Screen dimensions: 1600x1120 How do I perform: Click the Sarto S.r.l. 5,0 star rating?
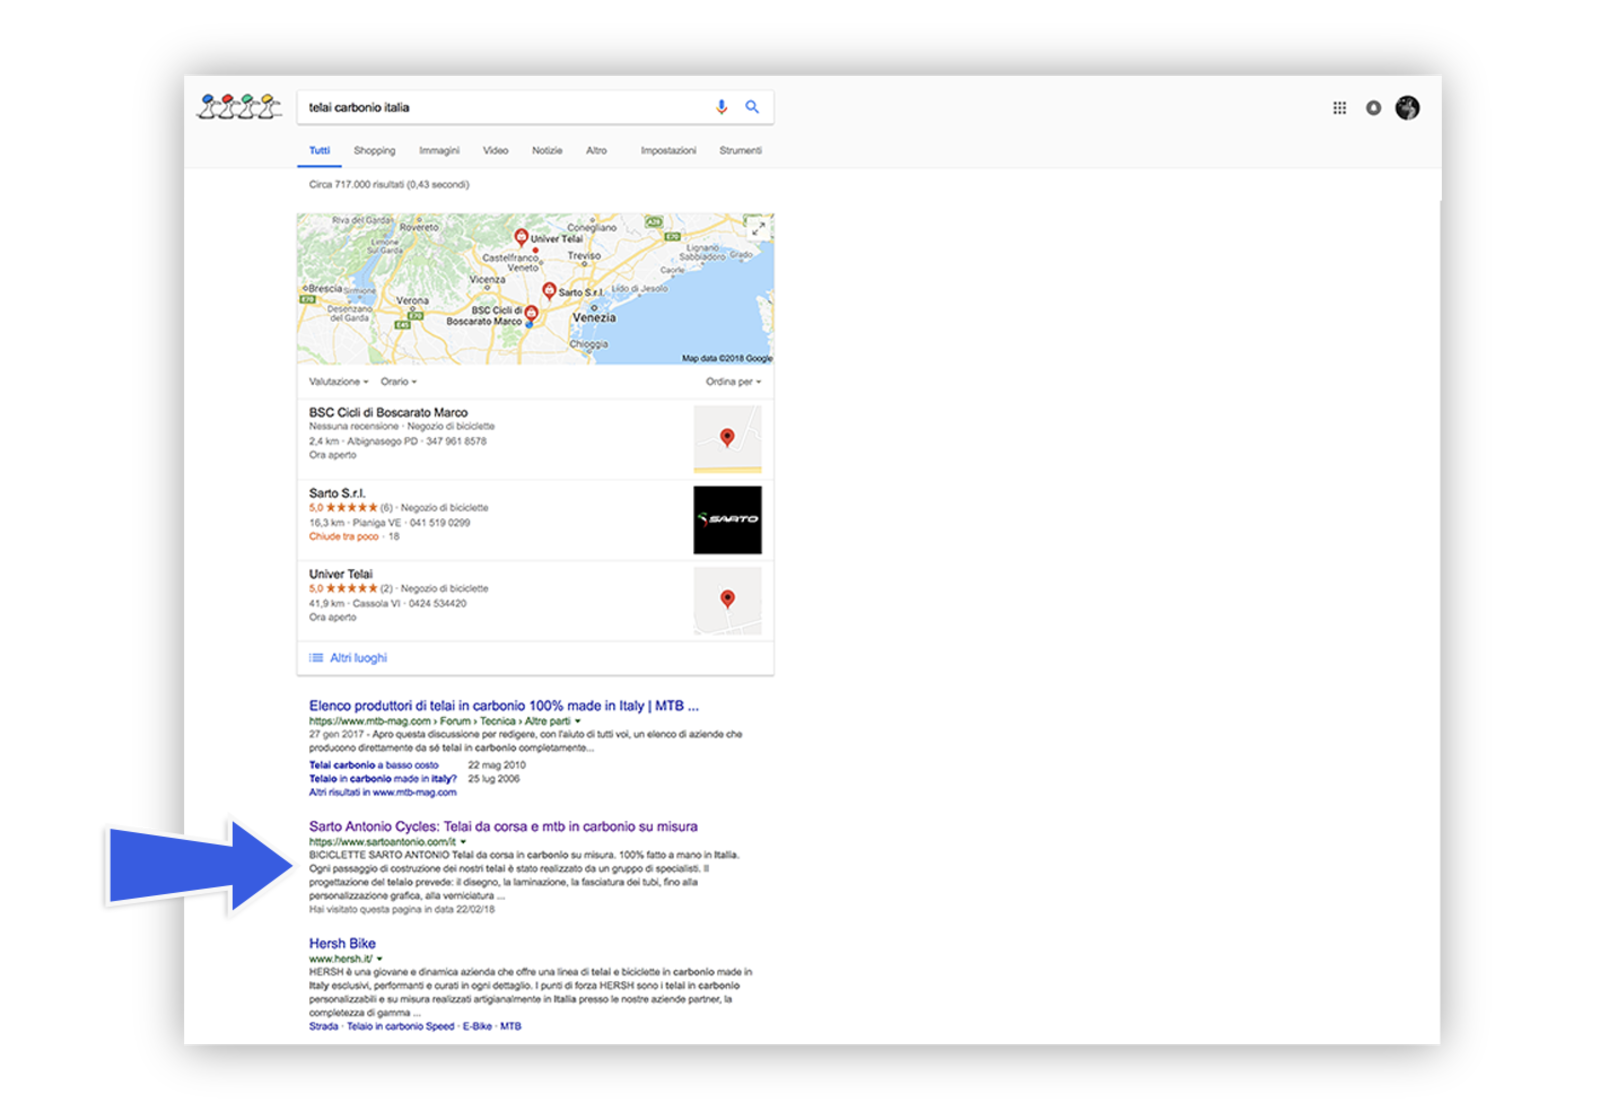point(343,508)
